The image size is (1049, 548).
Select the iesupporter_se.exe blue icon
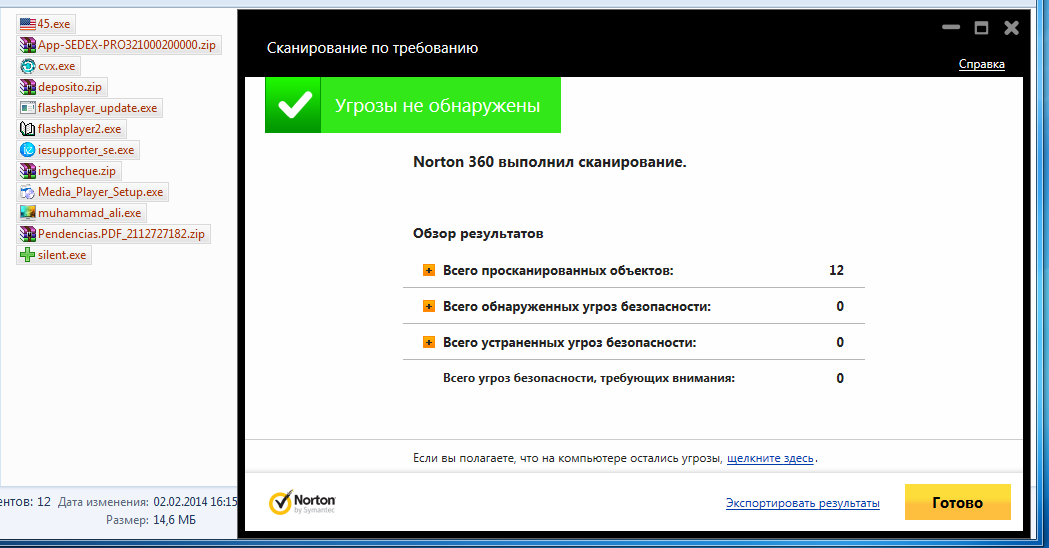click(27, 150)
